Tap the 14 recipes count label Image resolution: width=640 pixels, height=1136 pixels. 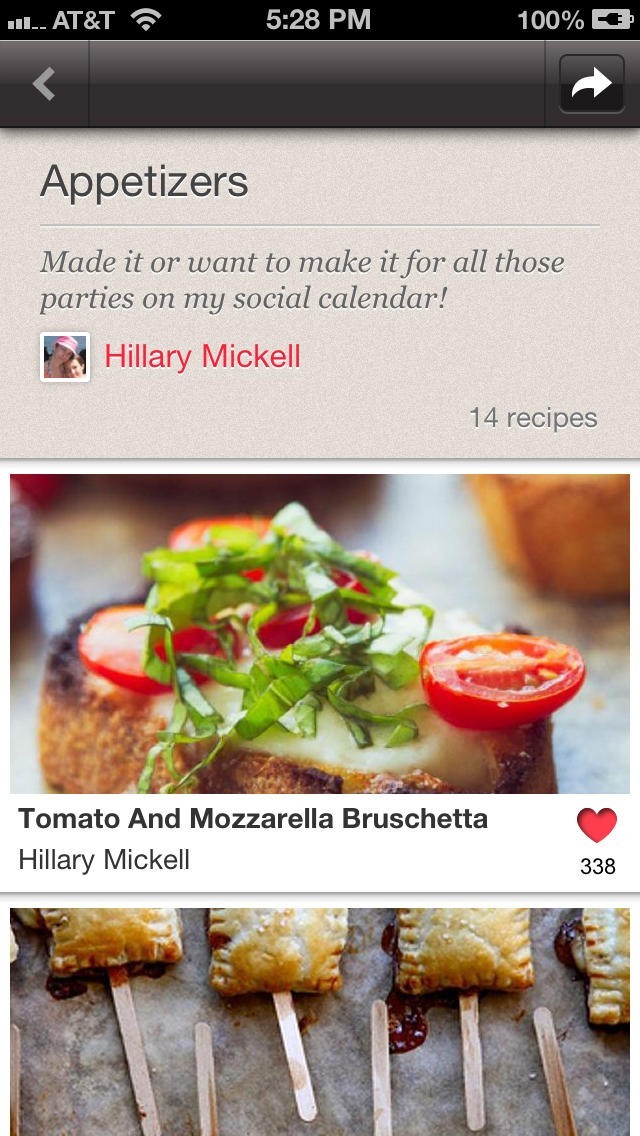click(533, 418)
